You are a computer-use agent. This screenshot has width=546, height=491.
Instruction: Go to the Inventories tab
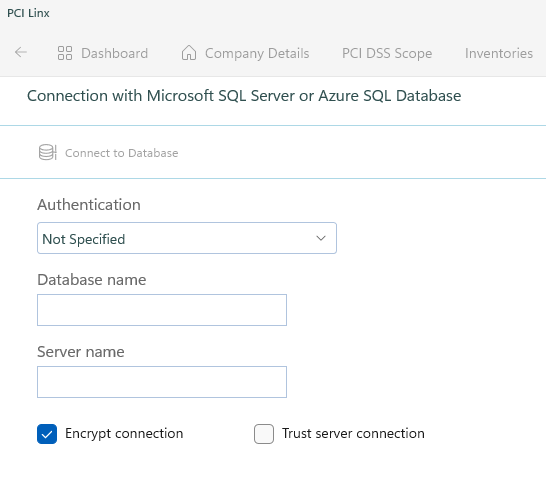[499, 53]
